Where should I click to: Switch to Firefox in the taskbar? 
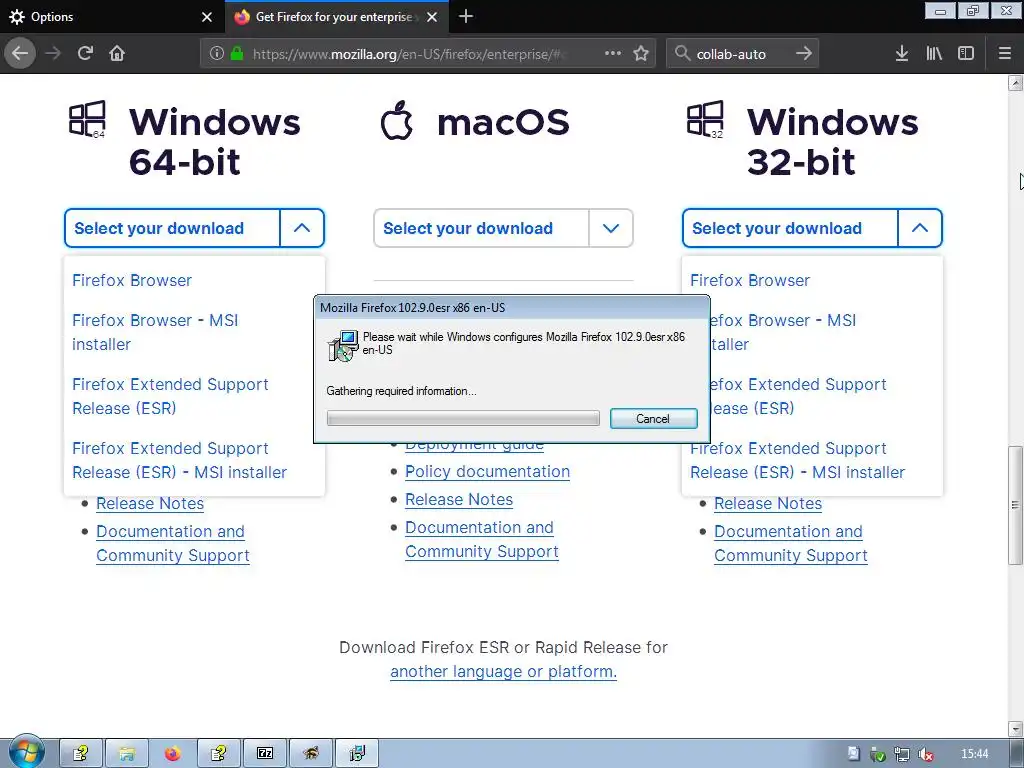[x=172, y=754]
